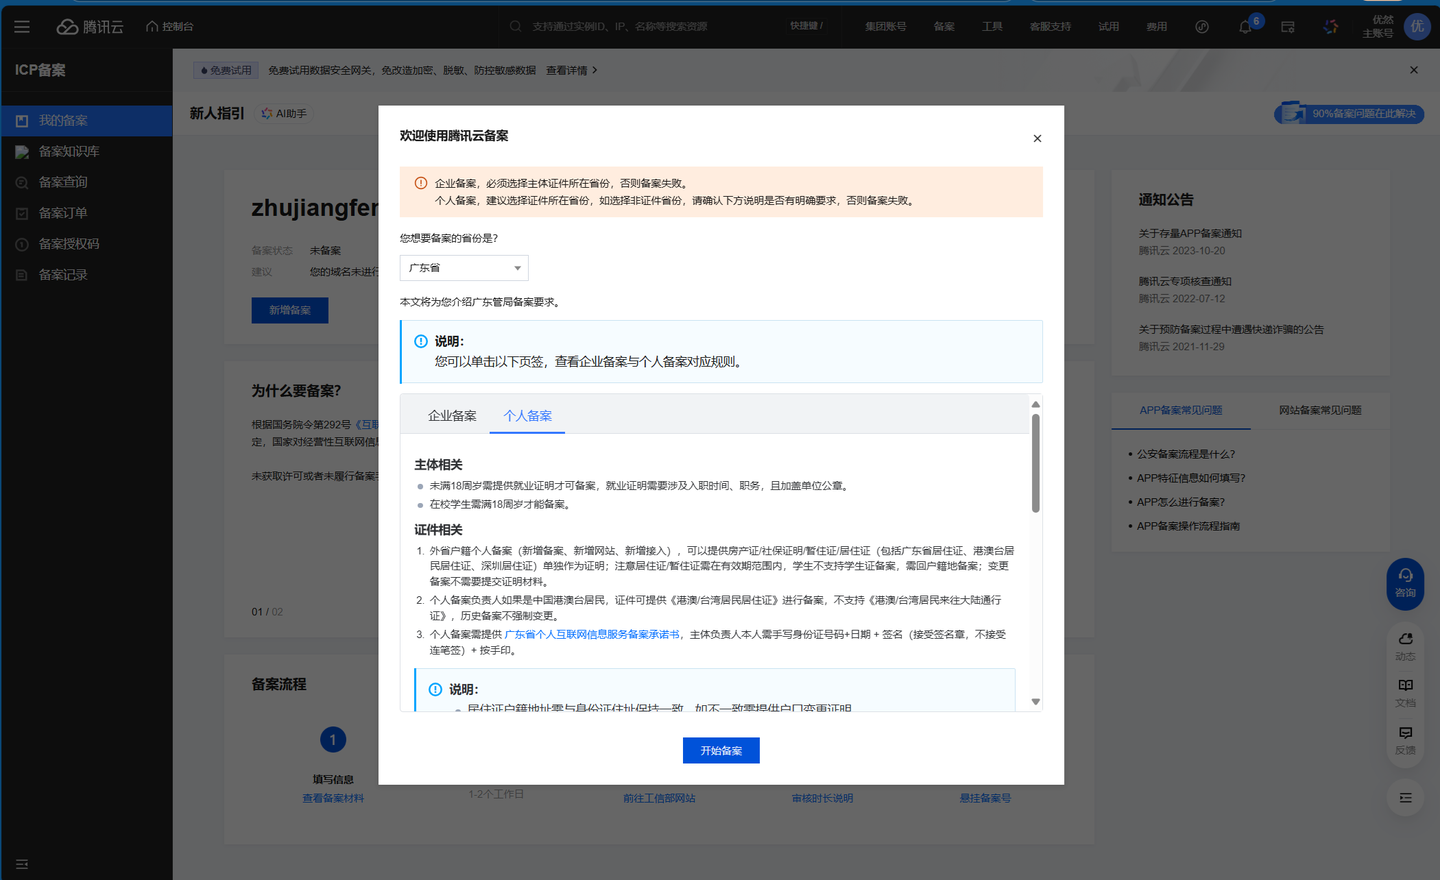1440x880 pixels.
Task: Select the 个人备案 tab
Action: (527, 416)
